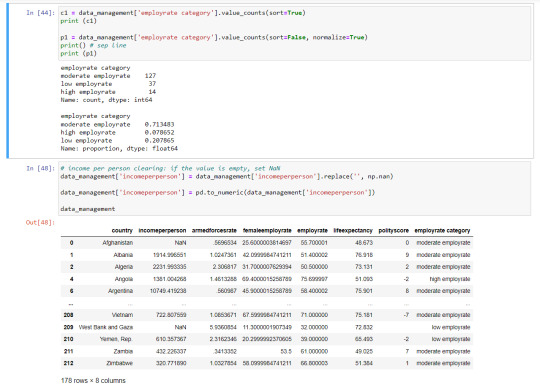
Task: Click the Zambia country cell
Action: (x=123, y=351)
